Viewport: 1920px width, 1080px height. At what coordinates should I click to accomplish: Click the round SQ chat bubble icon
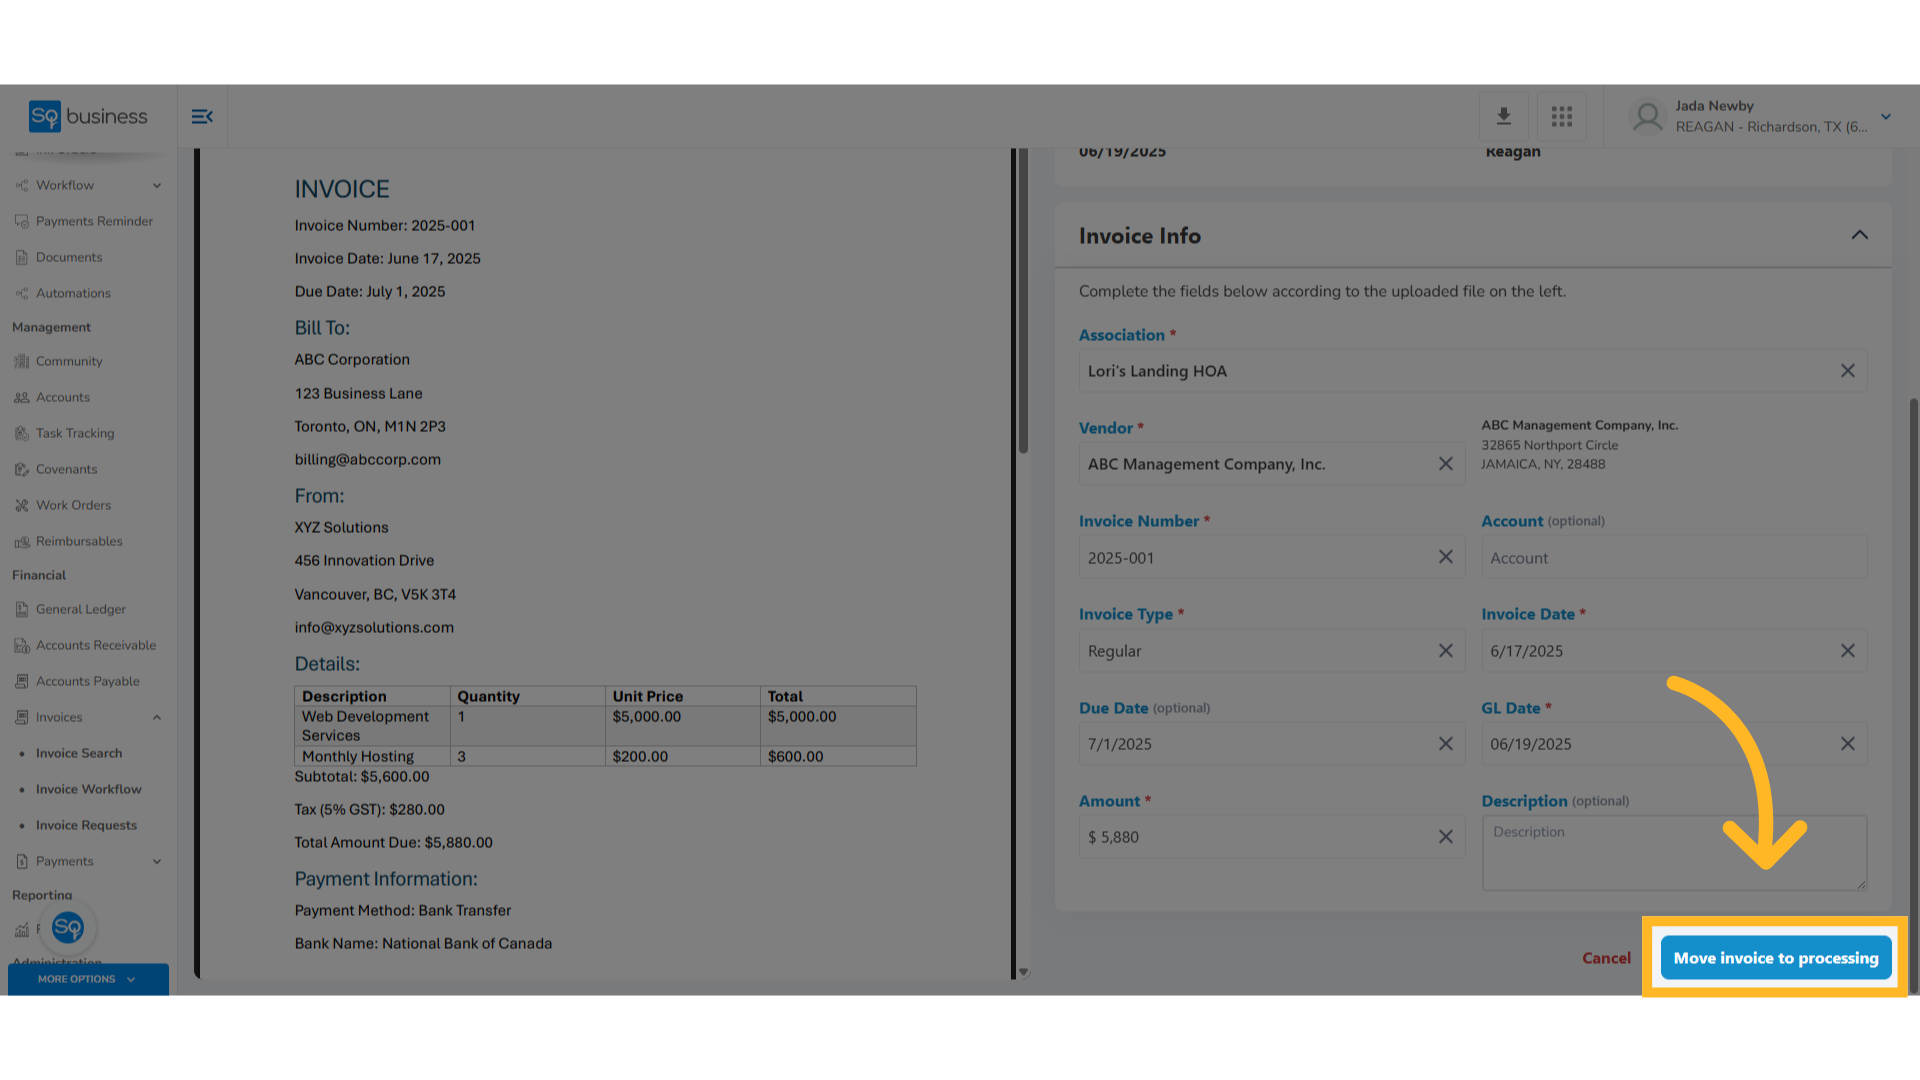coord(68,928)
